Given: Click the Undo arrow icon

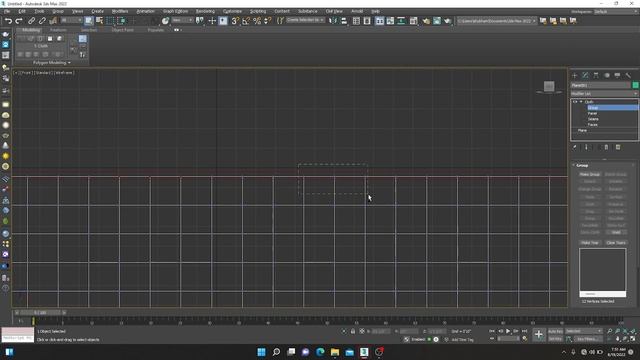Looking at the screenshot, I should point(8,21).
